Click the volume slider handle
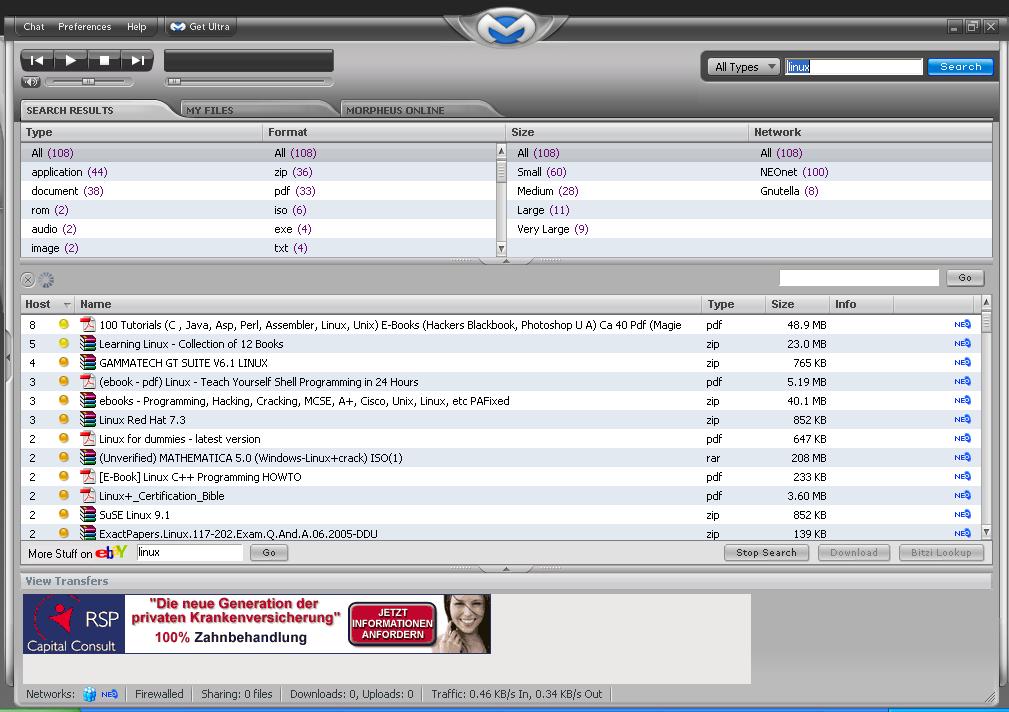The height and width of the screenshot is (712, 1009). click(x=88, y=82)
